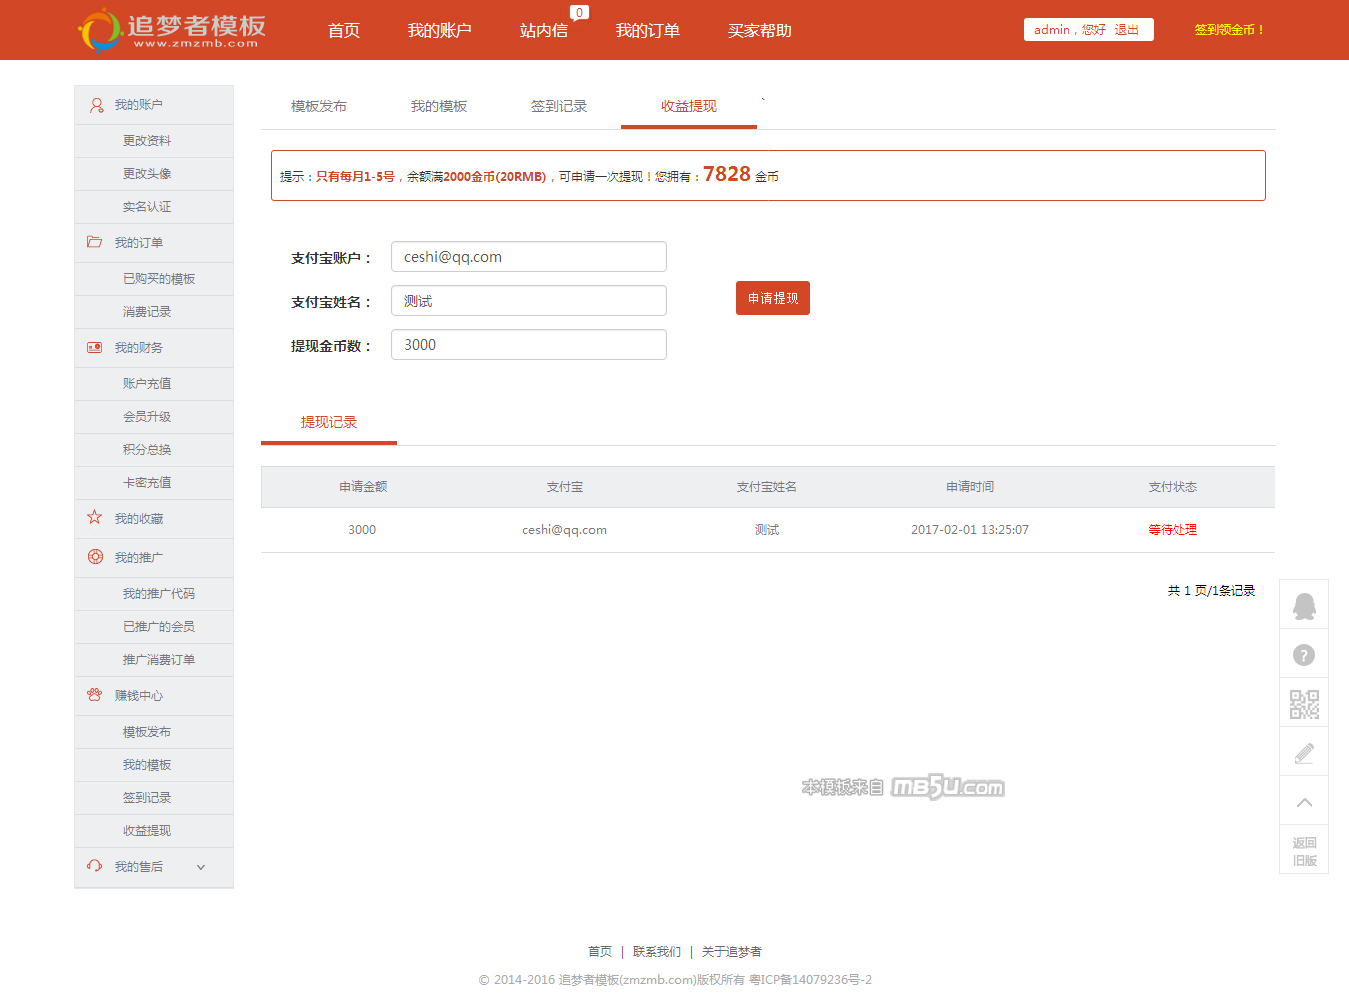This screenshot has width=1349, height=1004.
Task: Open the help question mark icon
Action: (x=1304, y=655)
